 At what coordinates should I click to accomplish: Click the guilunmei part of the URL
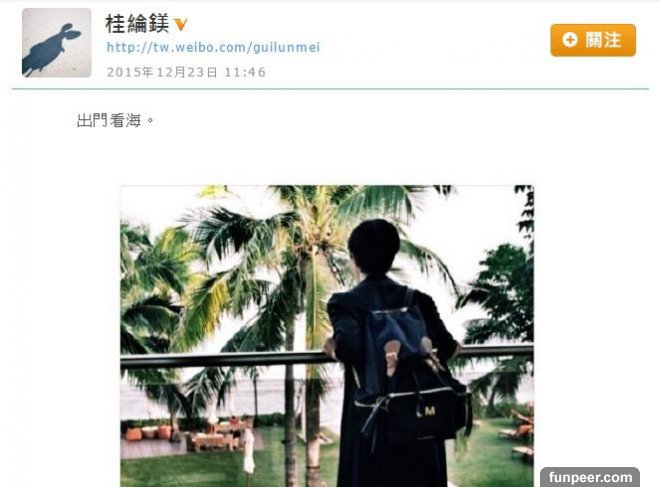click(287, 48)
